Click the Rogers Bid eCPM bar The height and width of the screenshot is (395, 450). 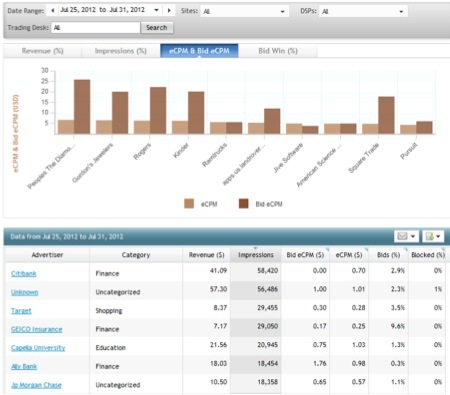tap(158, 111)
